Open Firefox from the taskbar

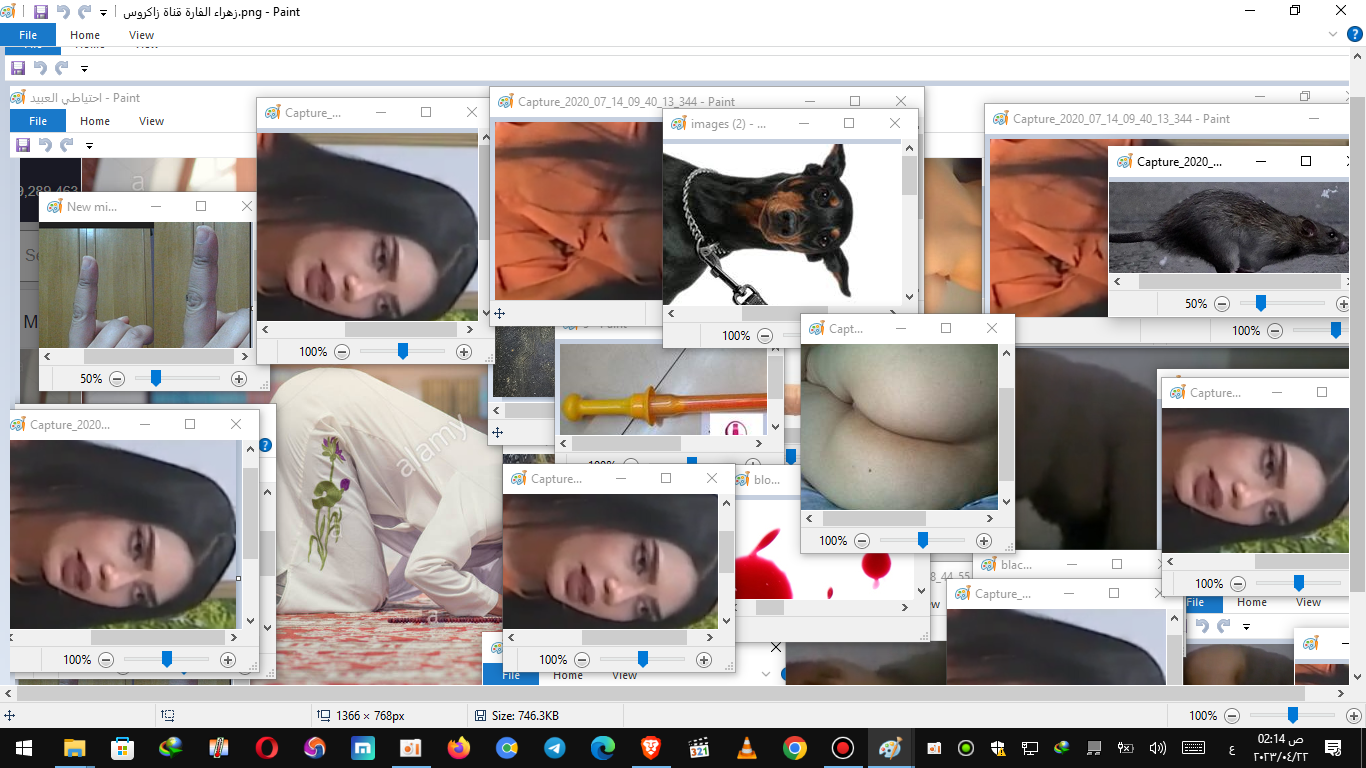(459, 748)
